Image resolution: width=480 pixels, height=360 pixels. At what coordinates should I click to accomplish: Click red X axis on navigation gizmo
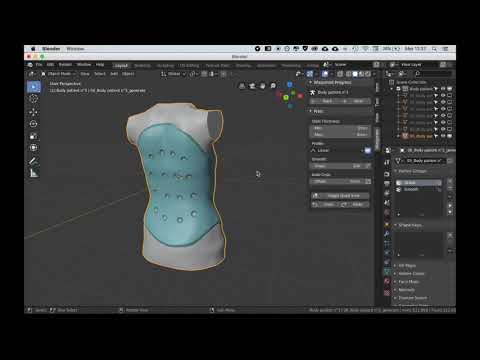[x=299, y=96]
